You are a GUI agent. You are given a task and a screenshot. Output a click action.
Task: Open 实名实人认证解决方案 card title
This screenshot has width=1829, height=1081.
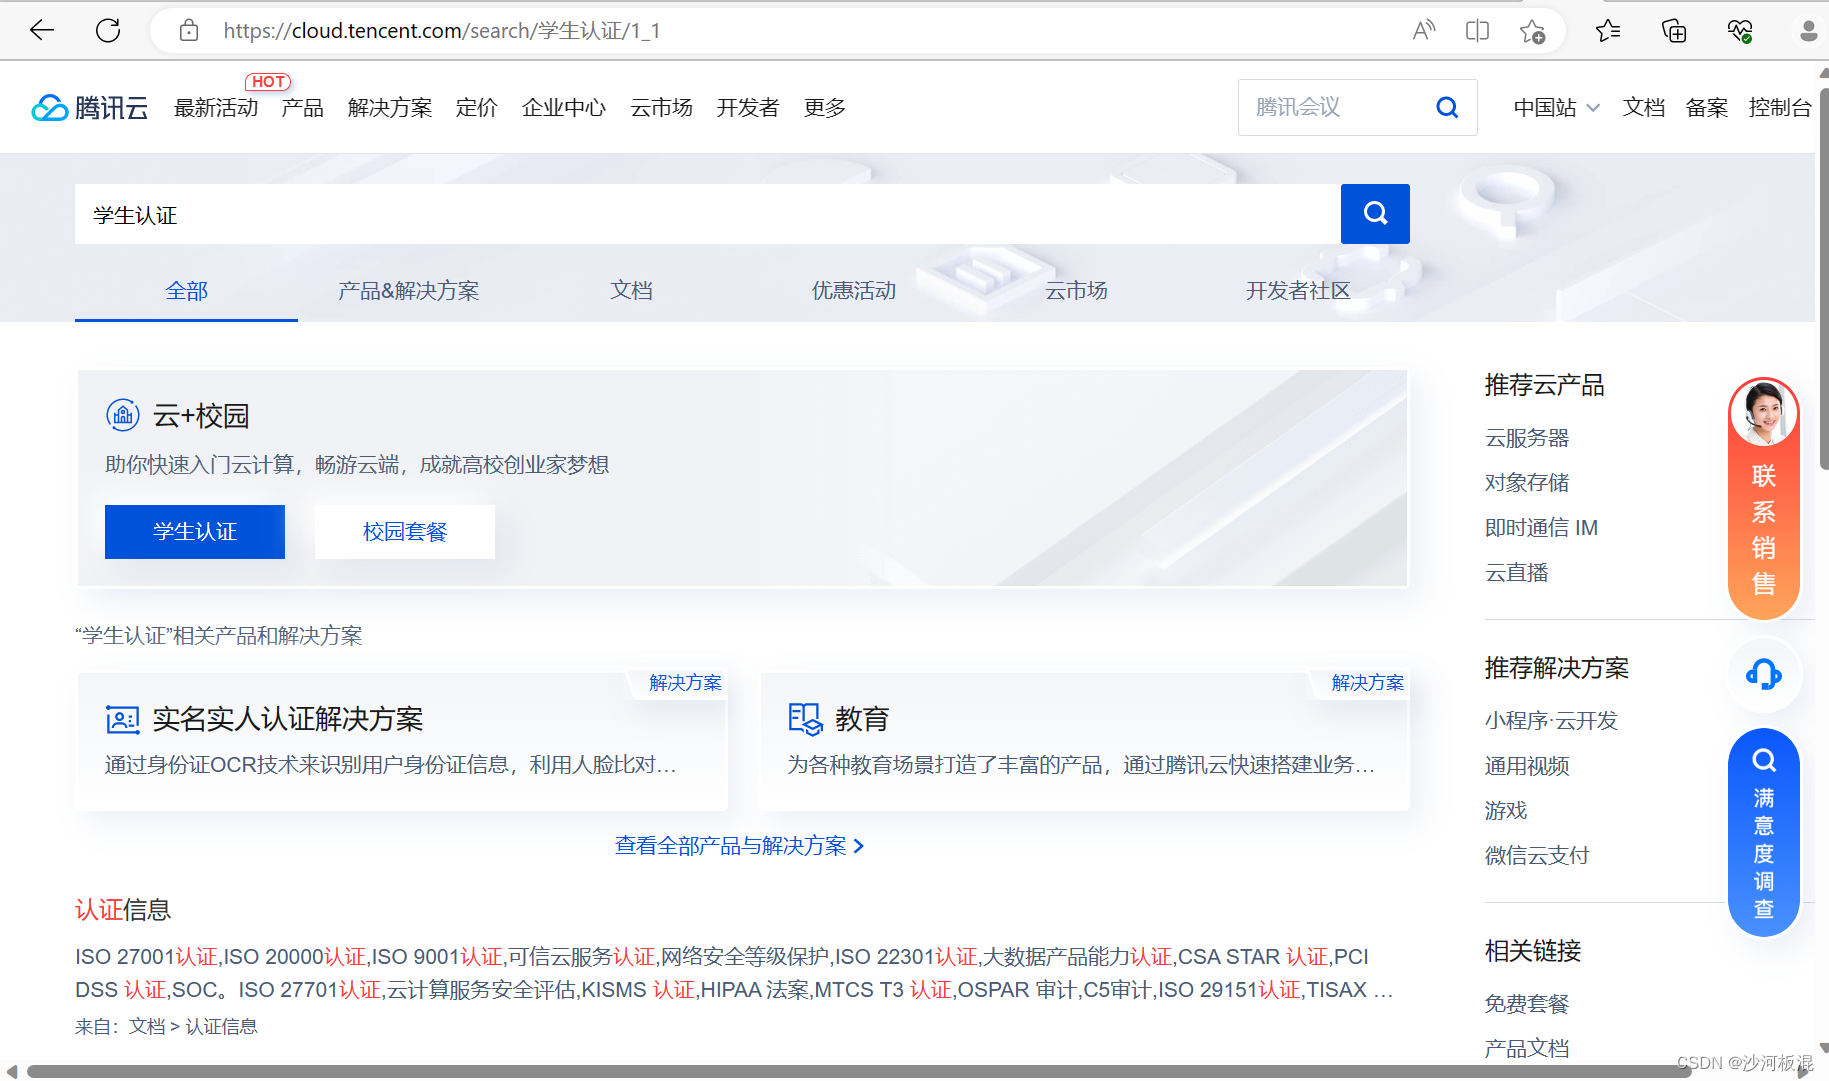click(x=288, y=719)
